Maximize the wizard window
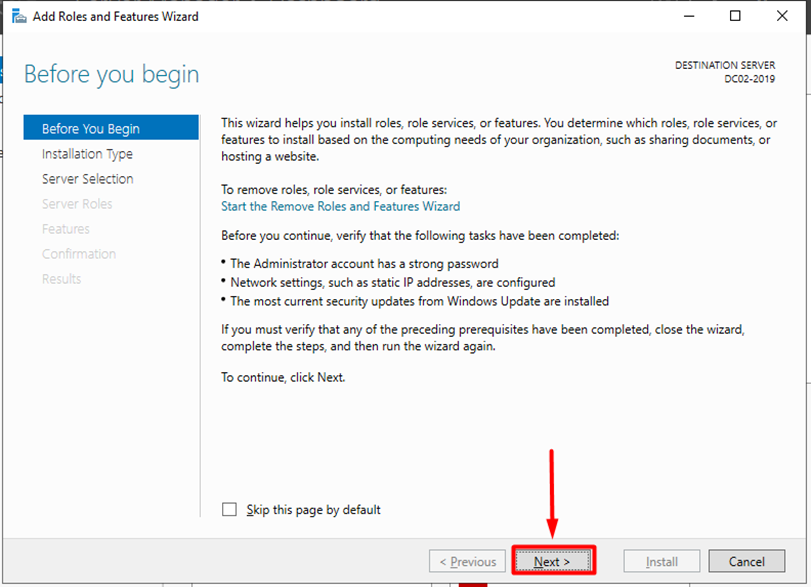 point(735,16)
